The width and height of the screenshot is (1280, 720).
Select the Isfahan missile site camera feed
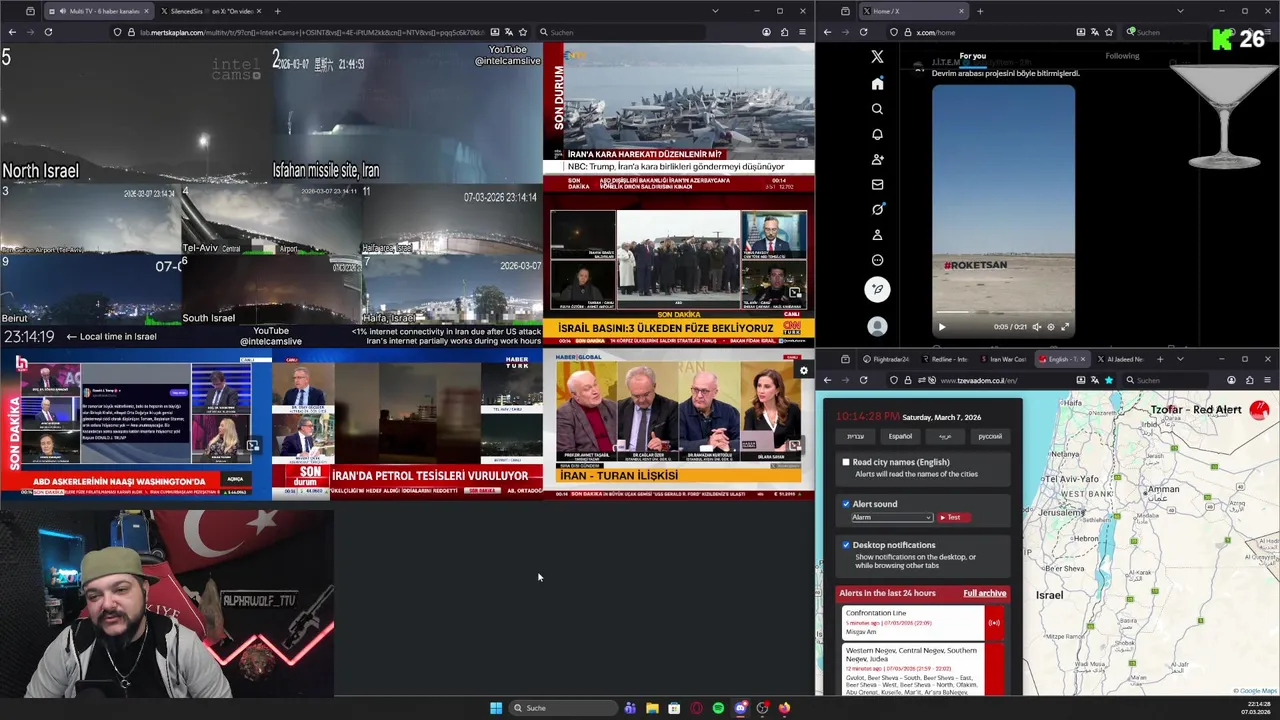coord(406,112)
